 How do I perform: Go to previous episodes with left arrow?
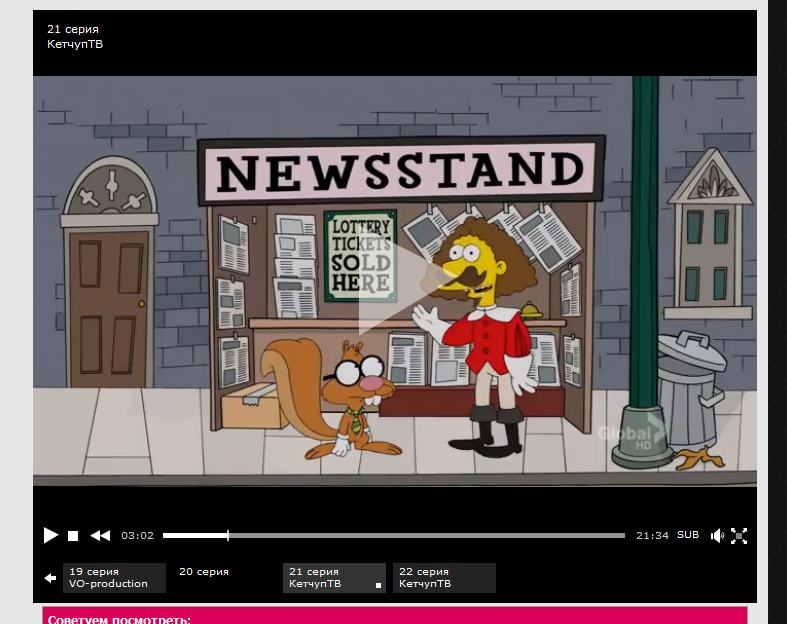click(50, 578)
